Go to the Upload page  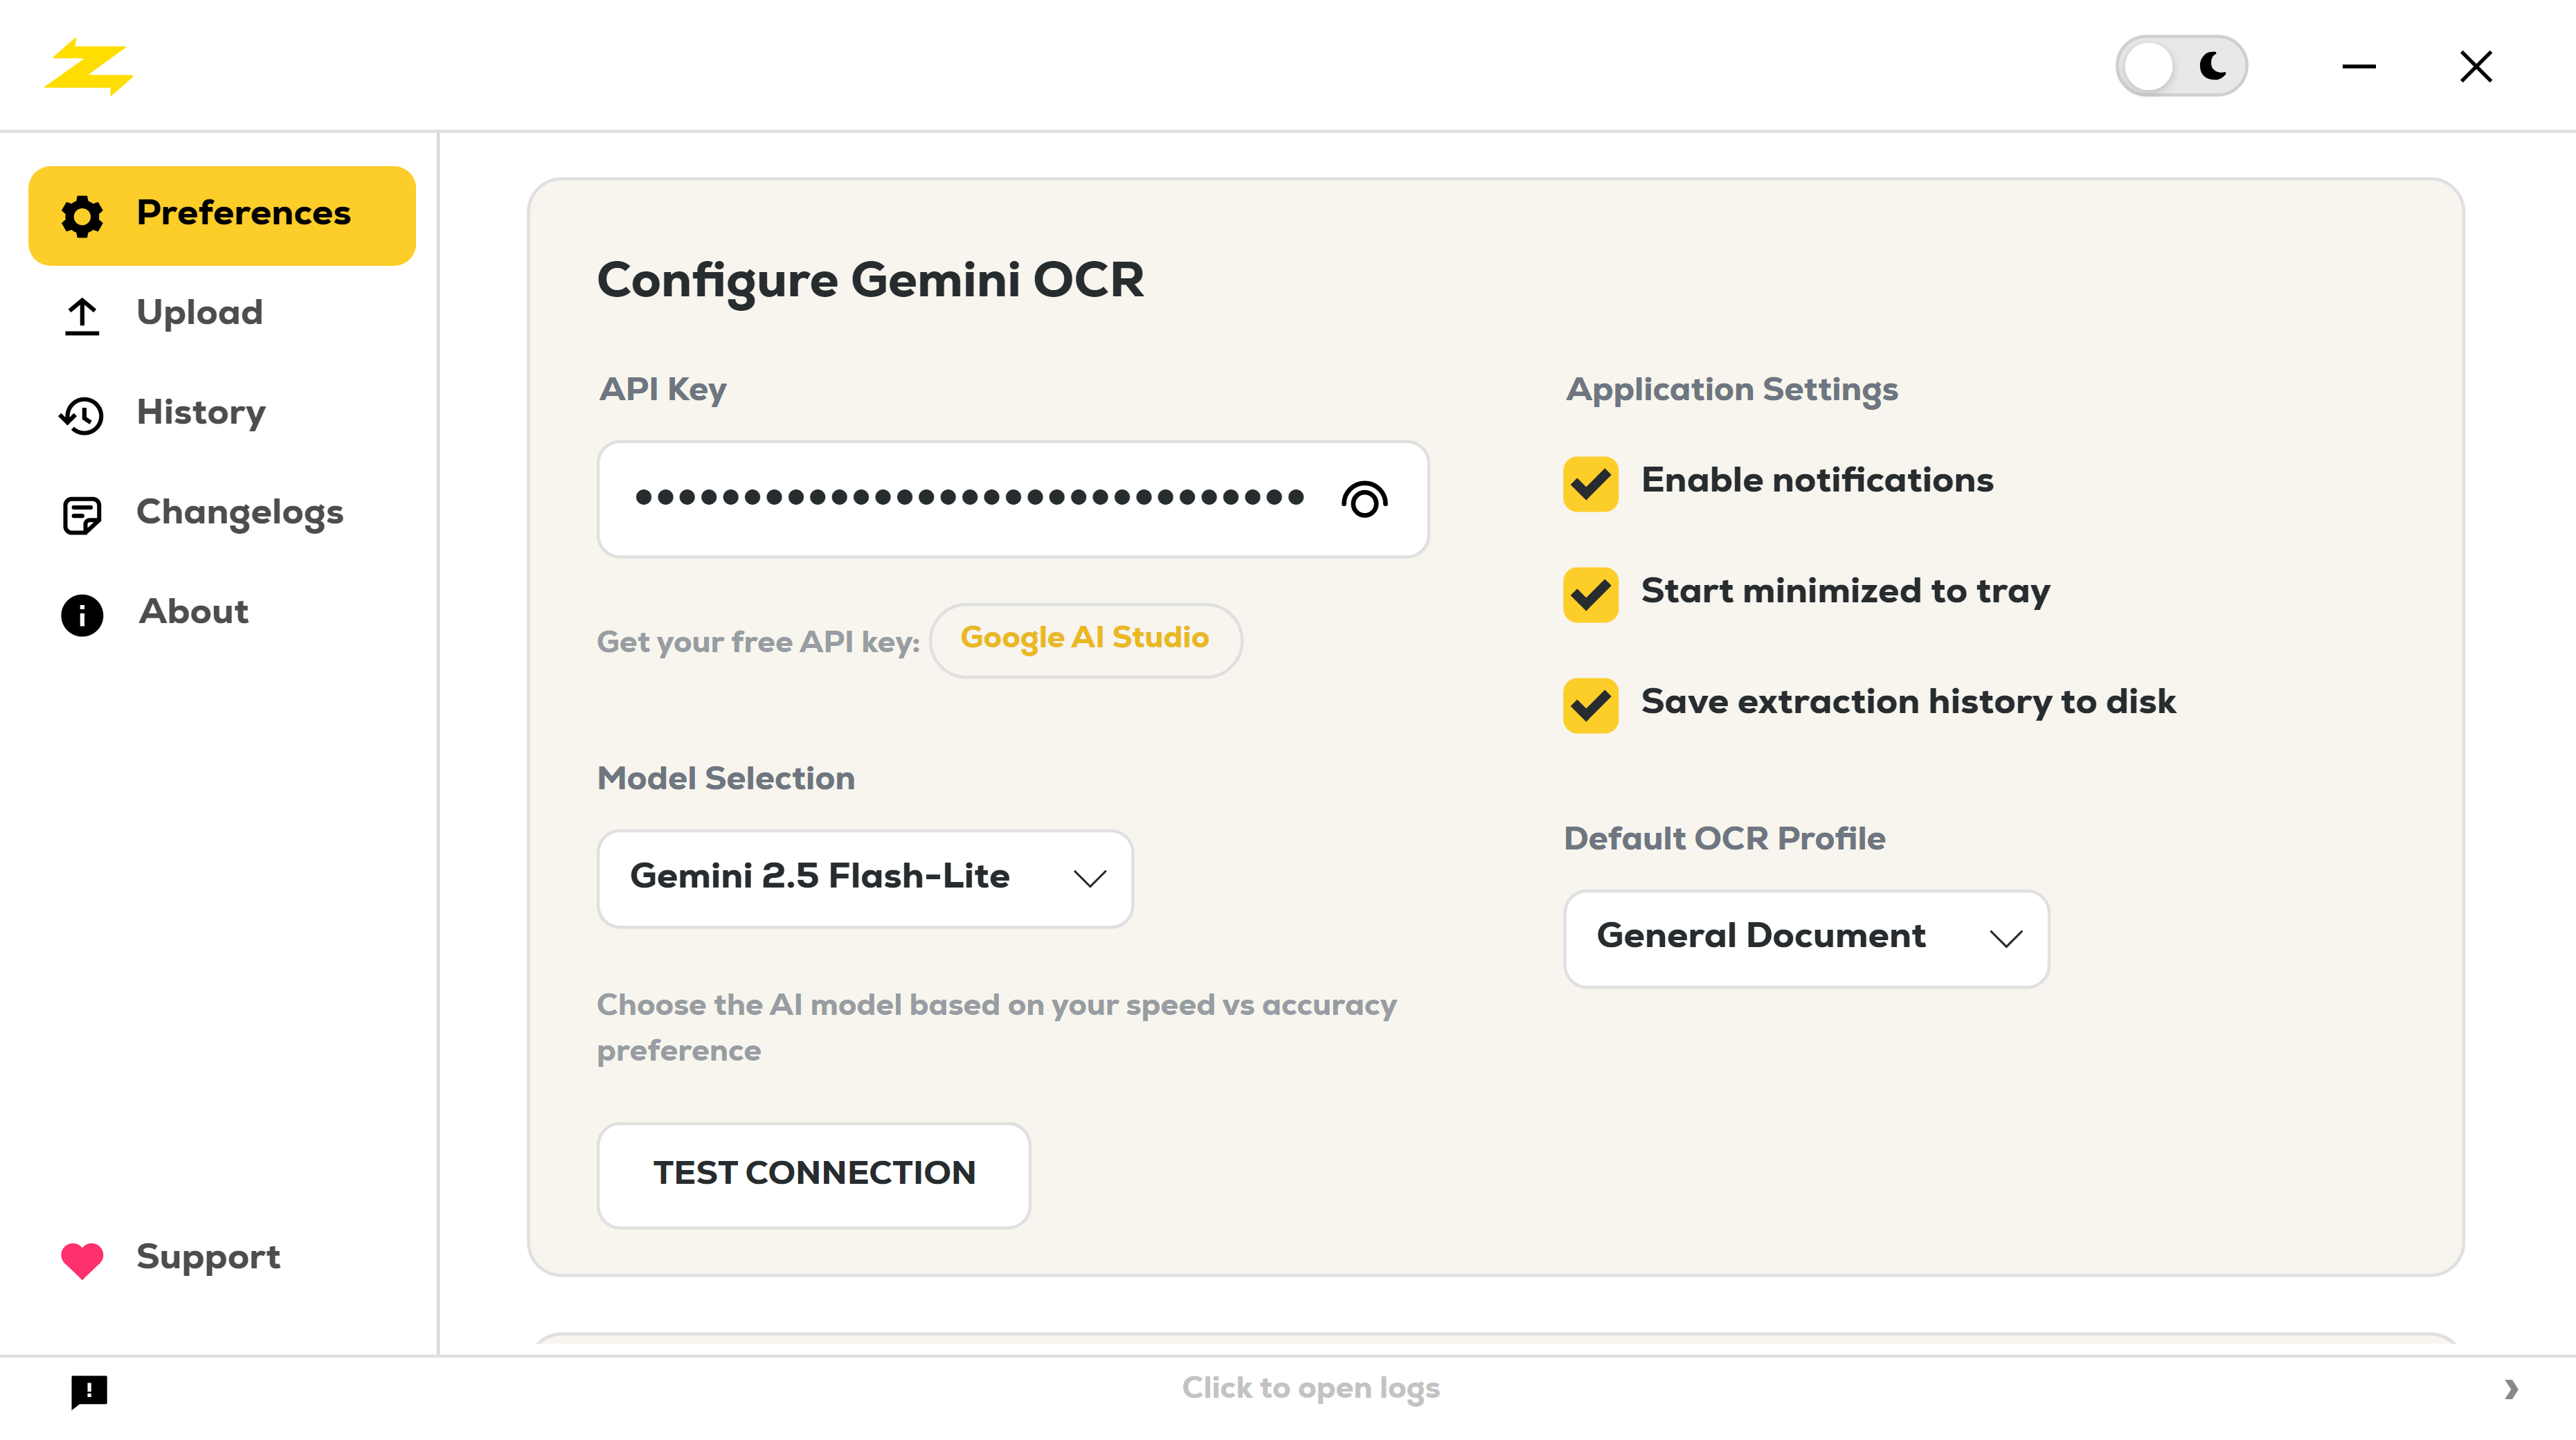(x=222, y=315)
